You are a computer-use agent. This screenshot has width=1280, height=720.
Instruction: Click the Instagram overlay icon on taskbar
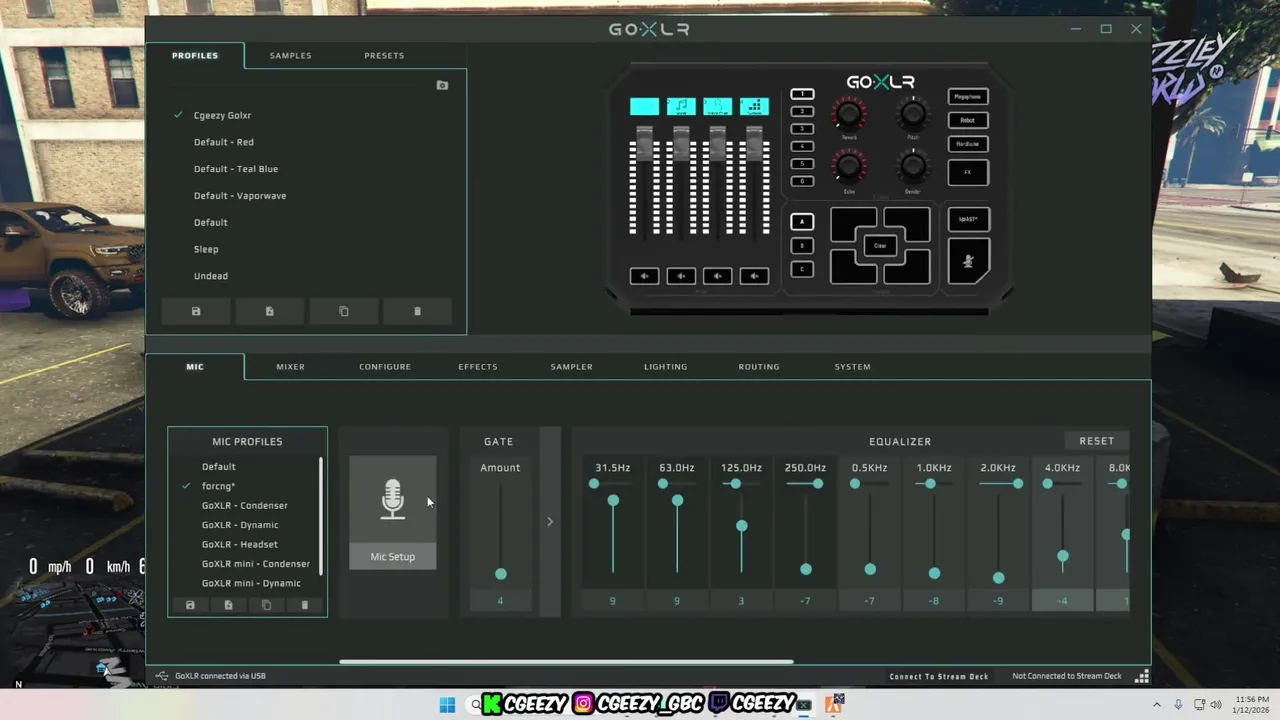583,704
